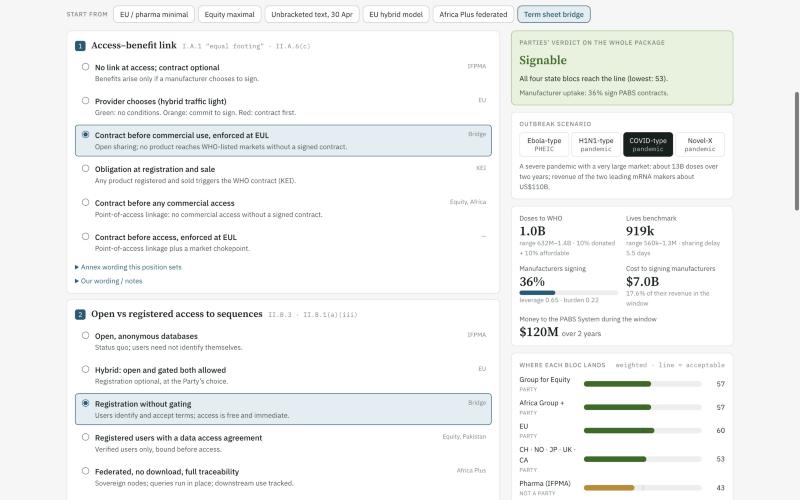Click the 'Manufacturers signing' progress bar
Viewport: 800px width, 500px height.
[568, 293]
